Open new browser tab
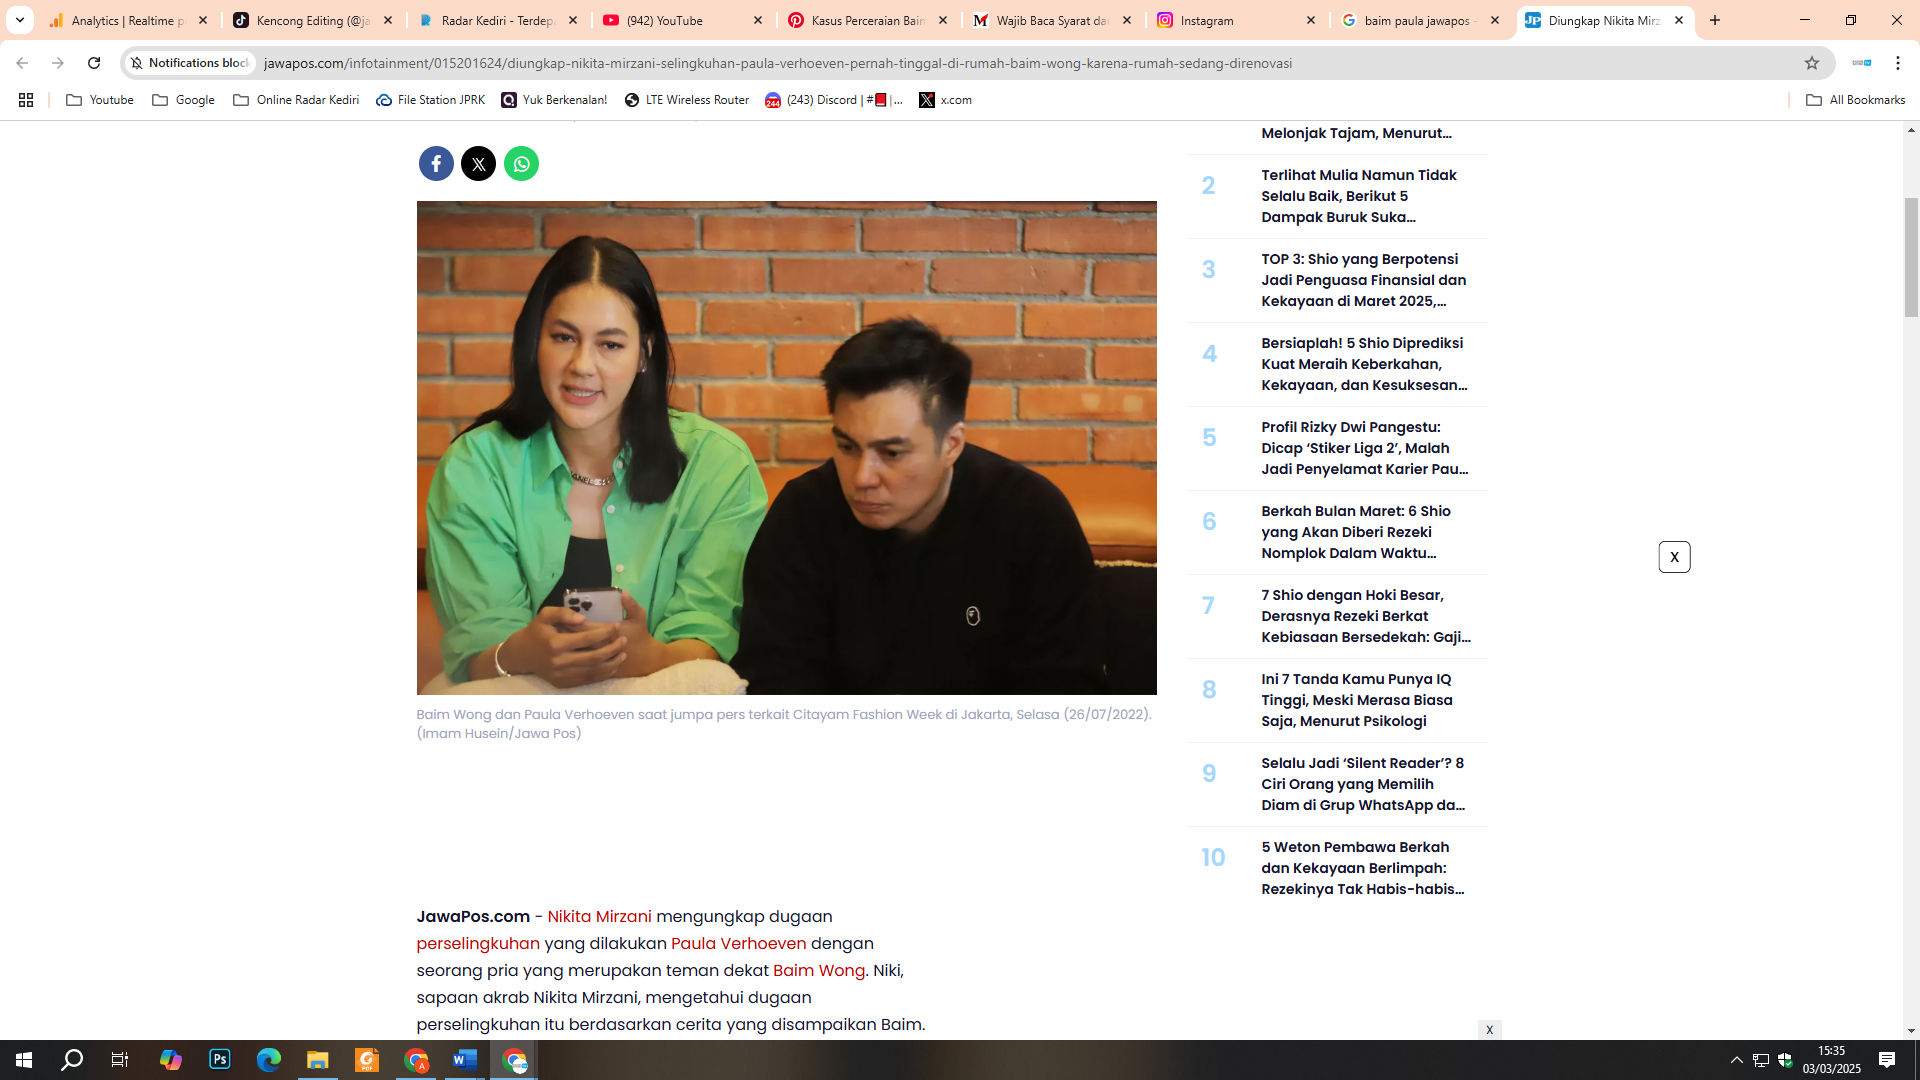The image size is (1920, 1080). click(1715, 20)
